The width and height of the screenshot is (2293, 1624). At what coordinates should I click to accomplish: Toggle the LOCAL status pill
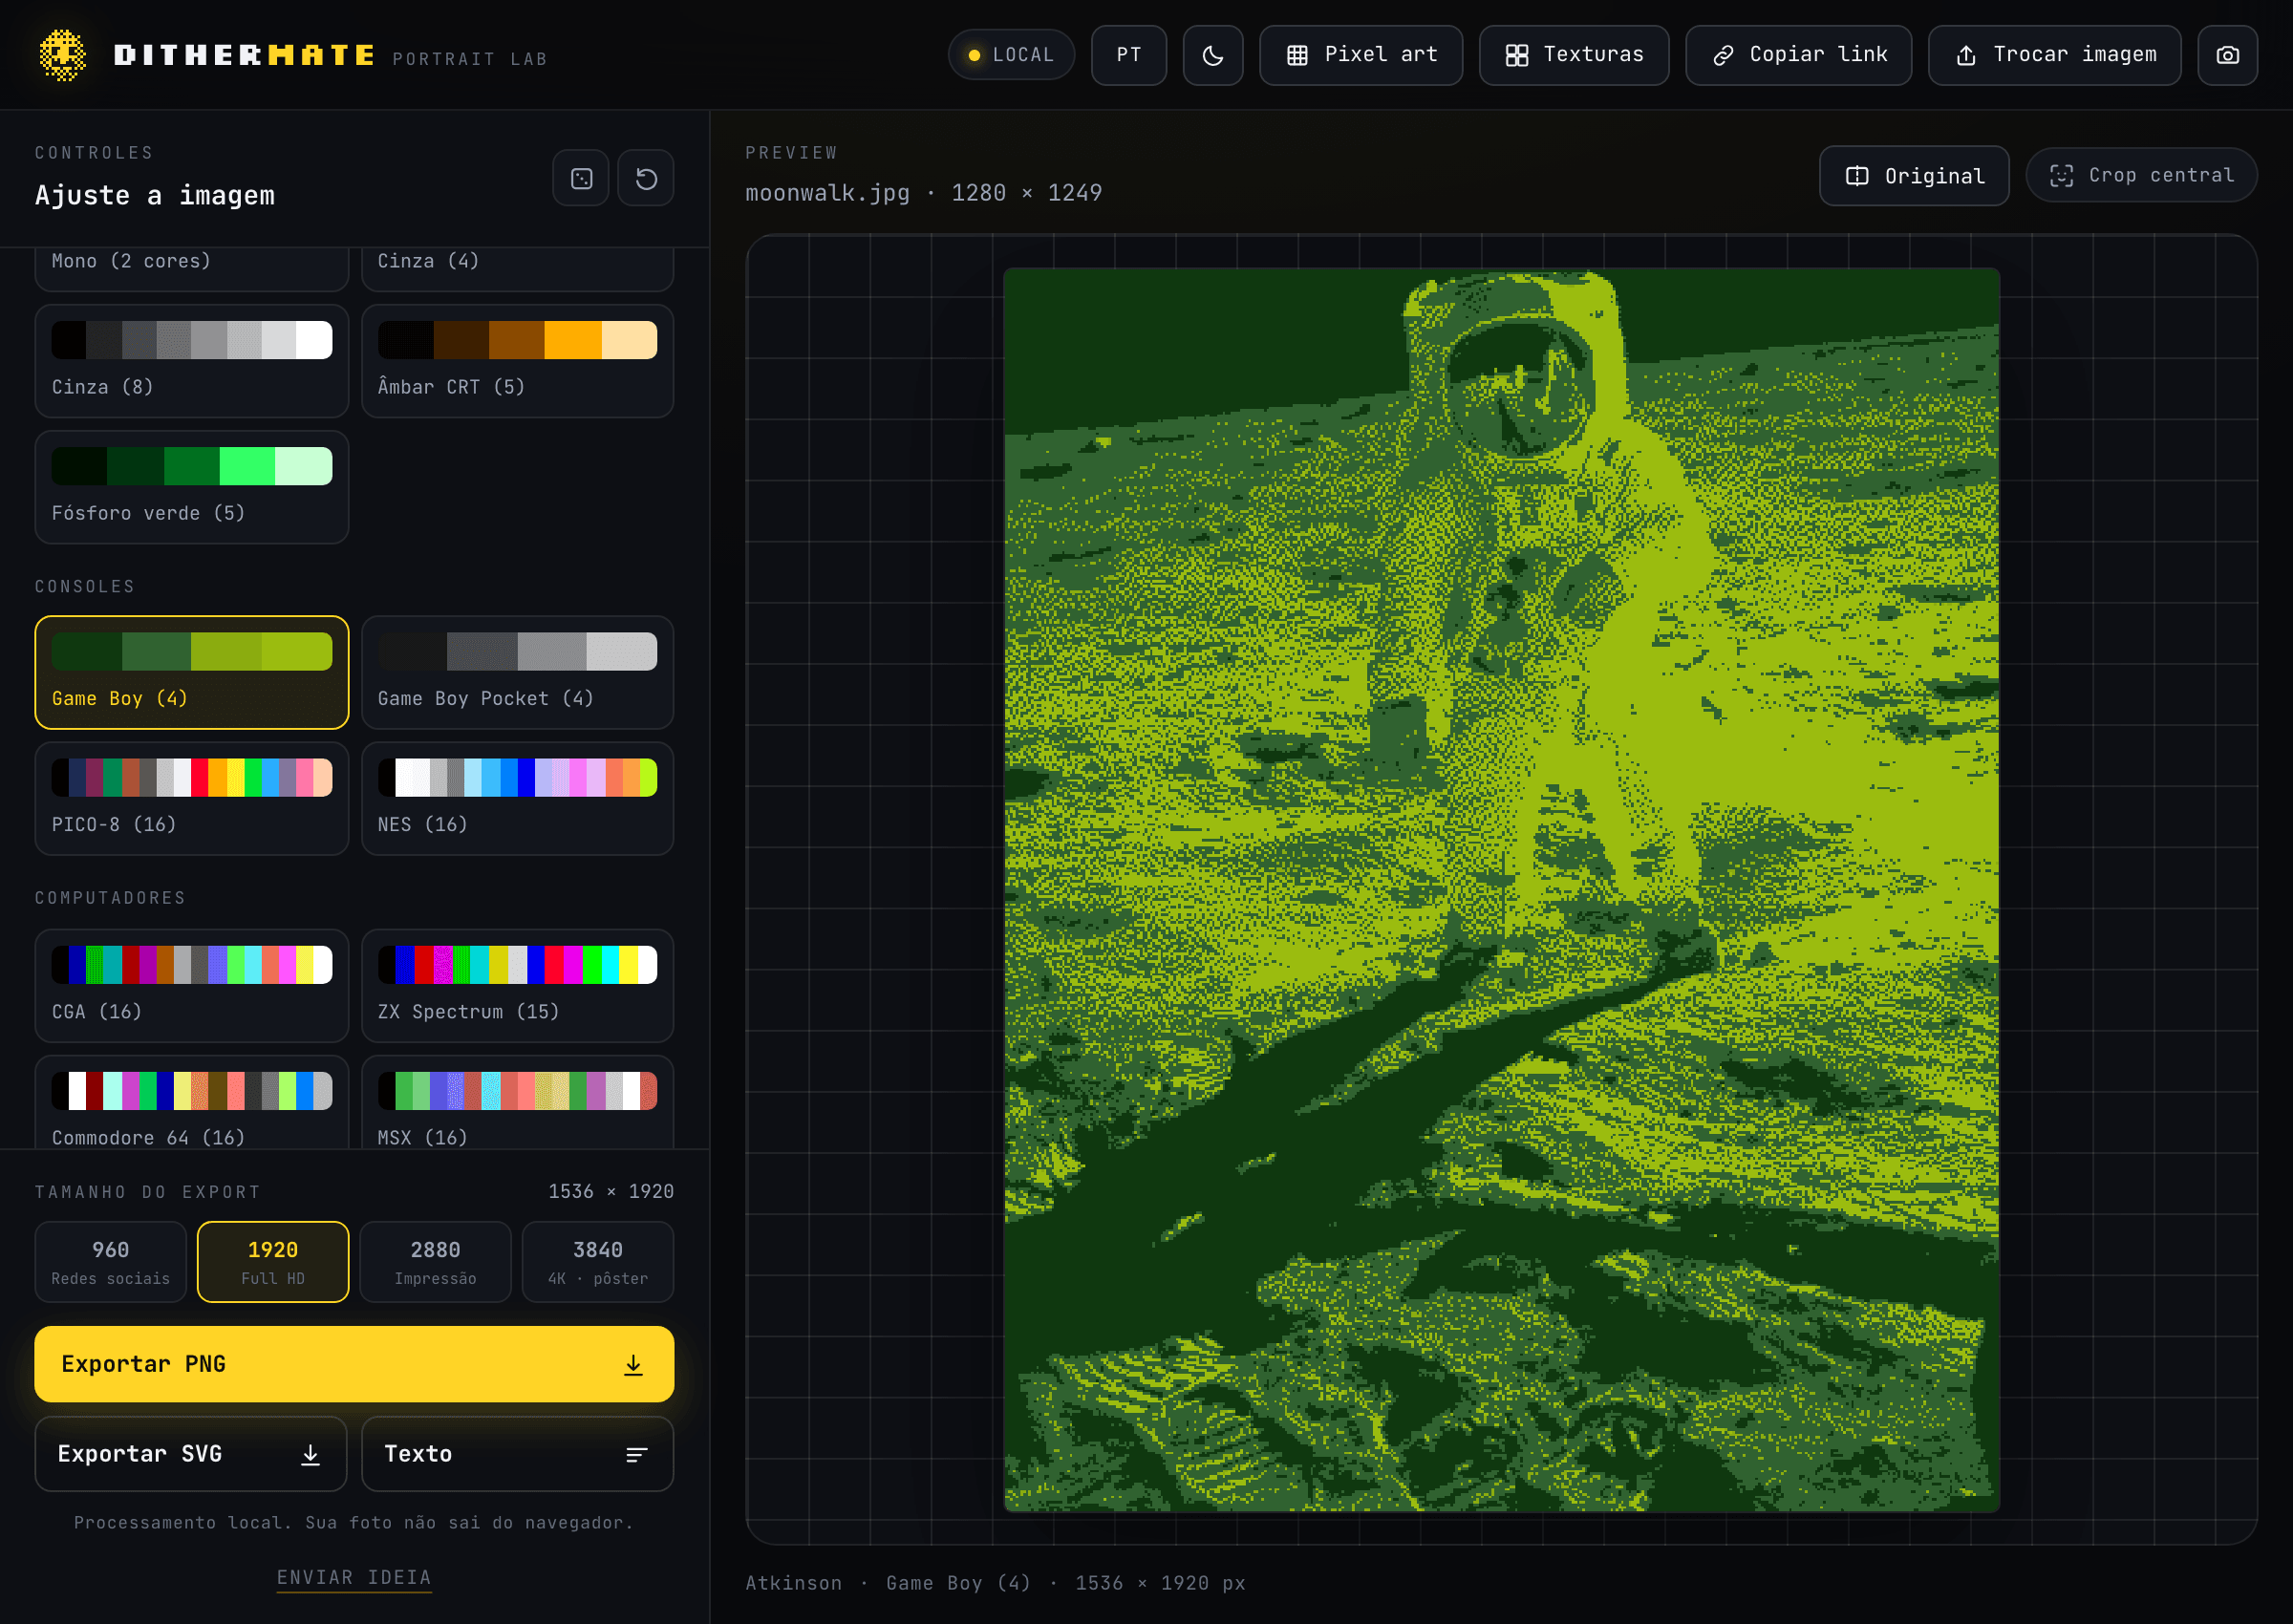click(x=1011, y=55)
